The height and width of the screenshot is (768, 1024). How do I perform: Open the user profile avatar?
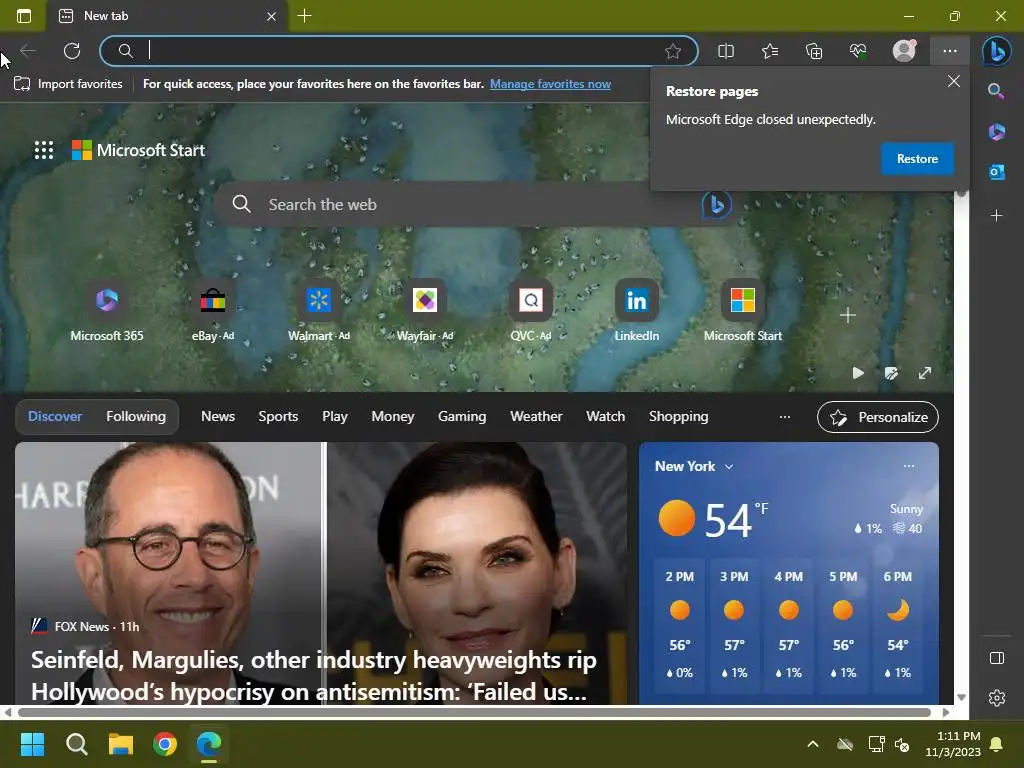[x=904, y=51]
